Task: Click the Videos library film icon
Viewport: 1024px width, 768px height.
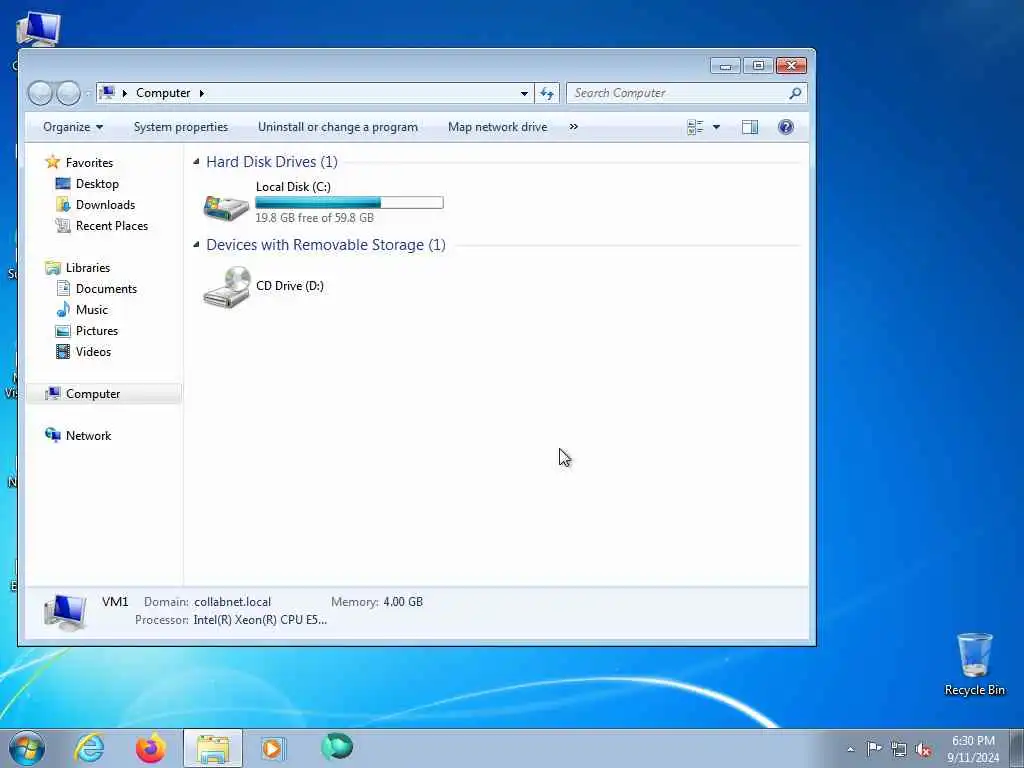Action: [63, 351]
